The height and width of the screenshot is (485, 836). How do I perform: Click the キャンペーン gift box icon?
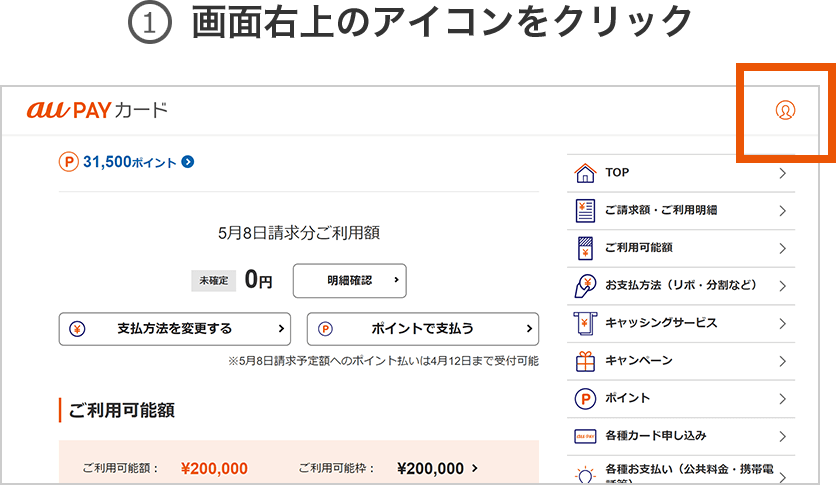tap(585, 361)
